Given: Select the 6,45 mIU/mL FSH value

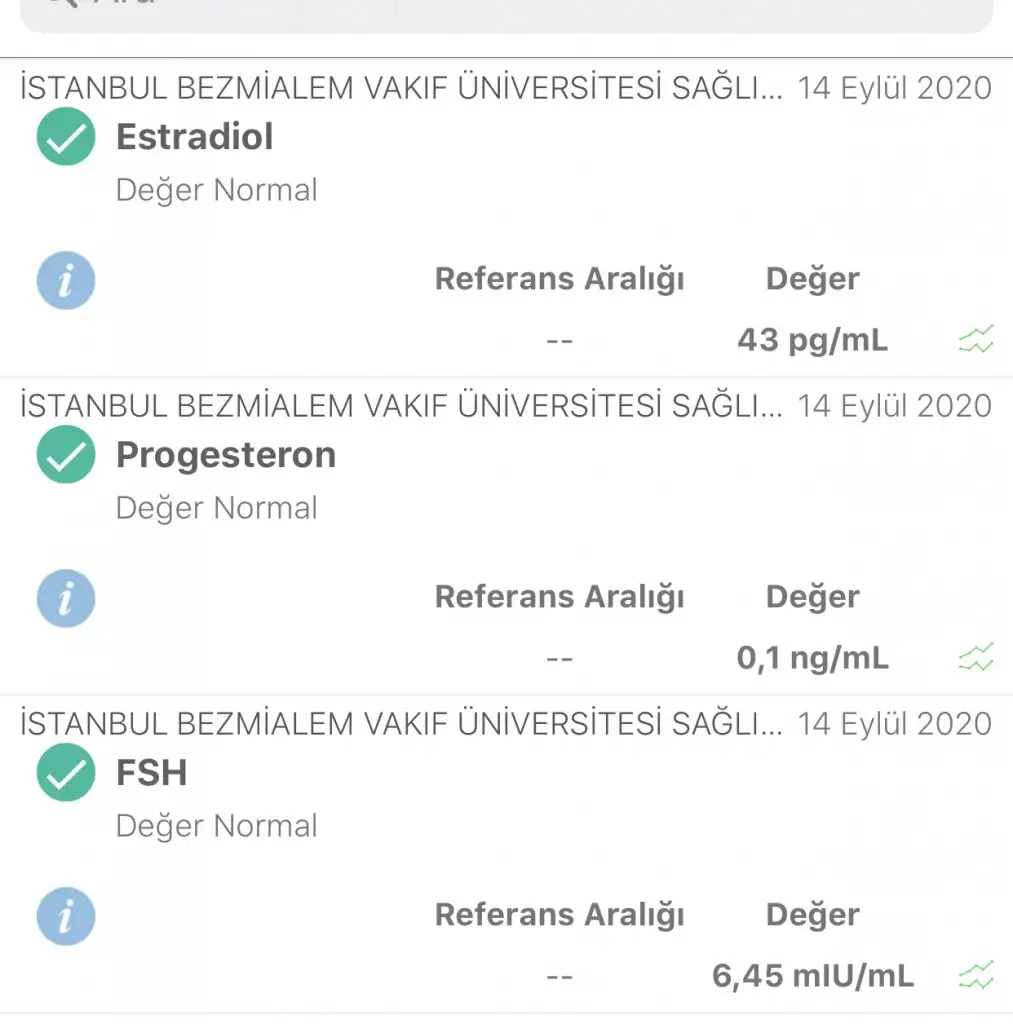Looking at the screenshot, I should [x=812, y=975].
